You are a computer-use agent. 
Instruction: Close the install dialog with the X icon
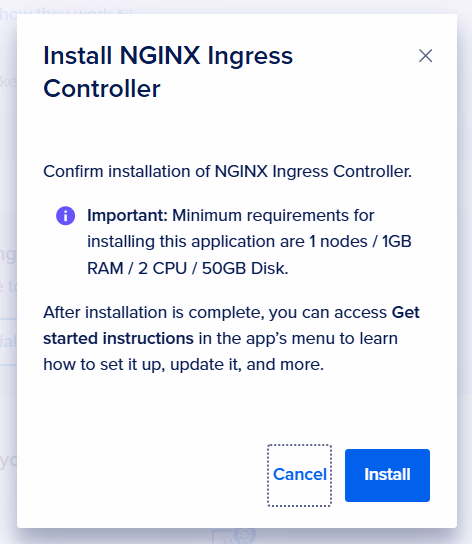[425, 56]
